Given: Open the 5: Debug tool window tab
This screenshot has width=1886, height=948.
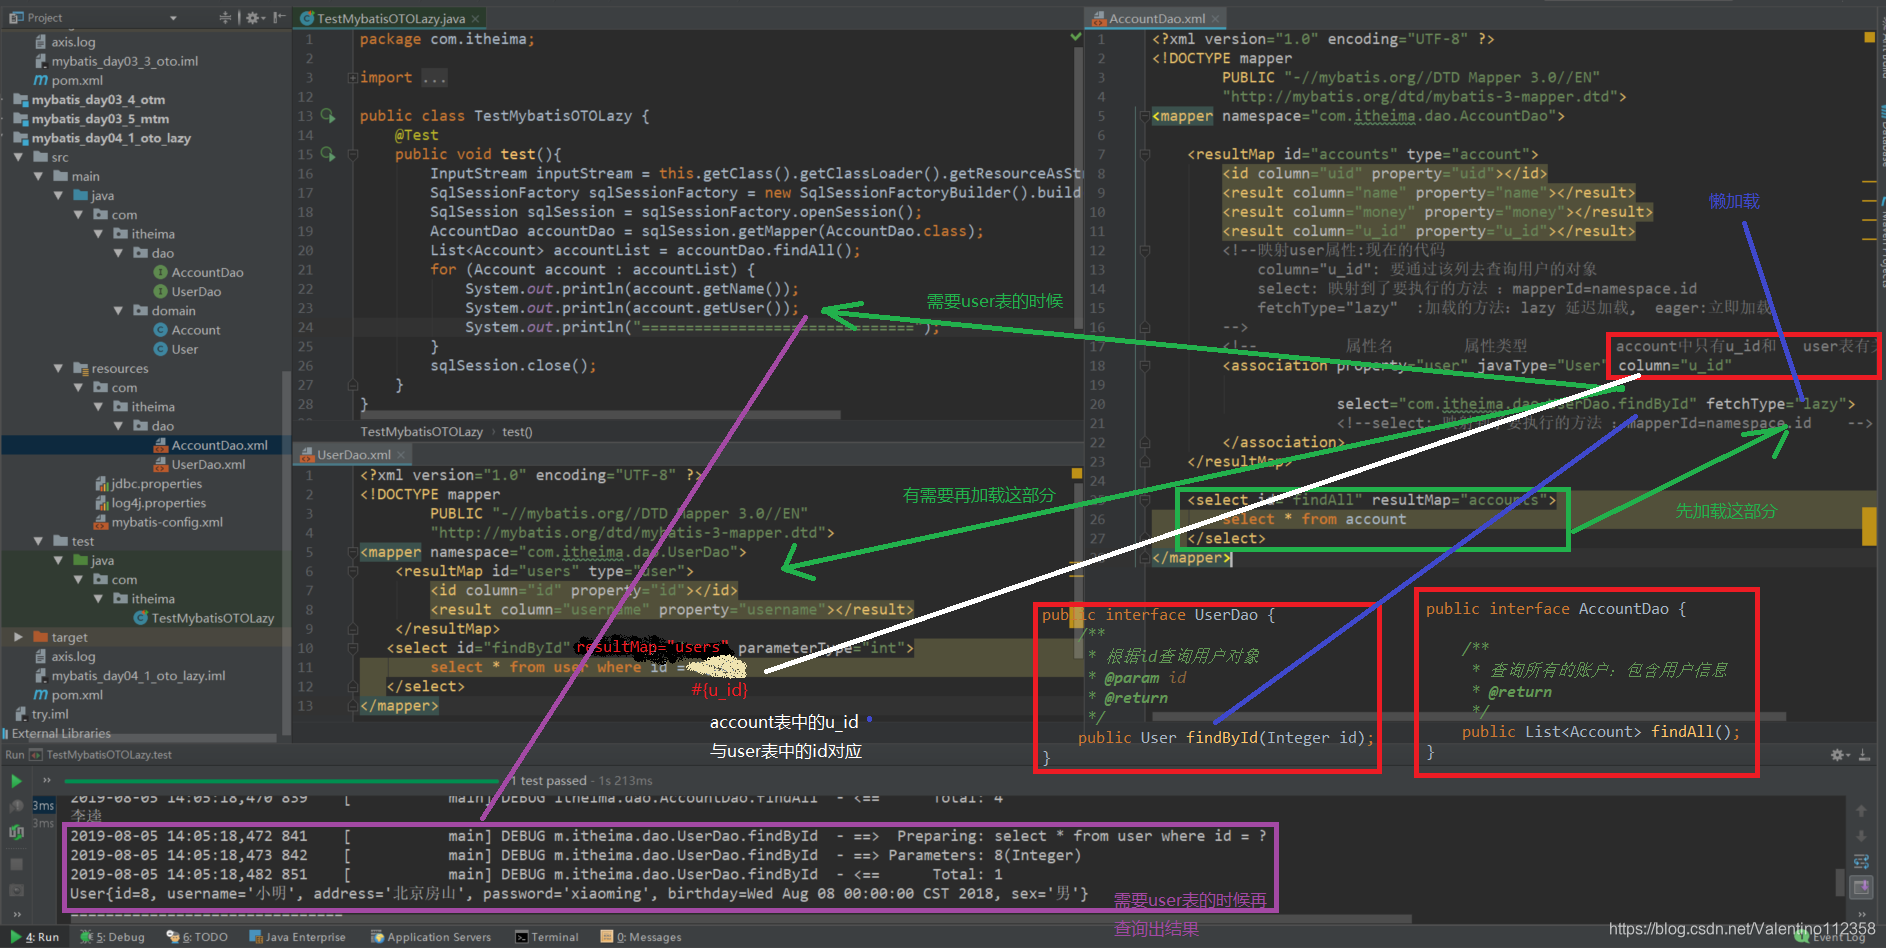Looking at the screenshot, I should click(x=112, y=937).
